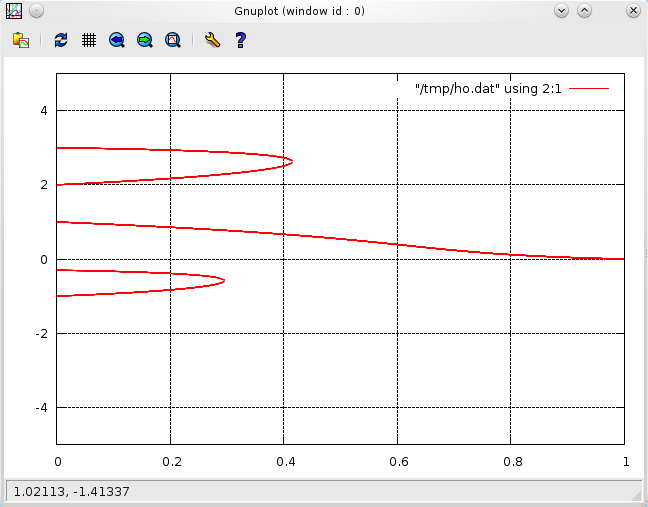The image size is (648, 507).
Task: Open the window menu from the title bar app icon
Action: click(12, 10)
